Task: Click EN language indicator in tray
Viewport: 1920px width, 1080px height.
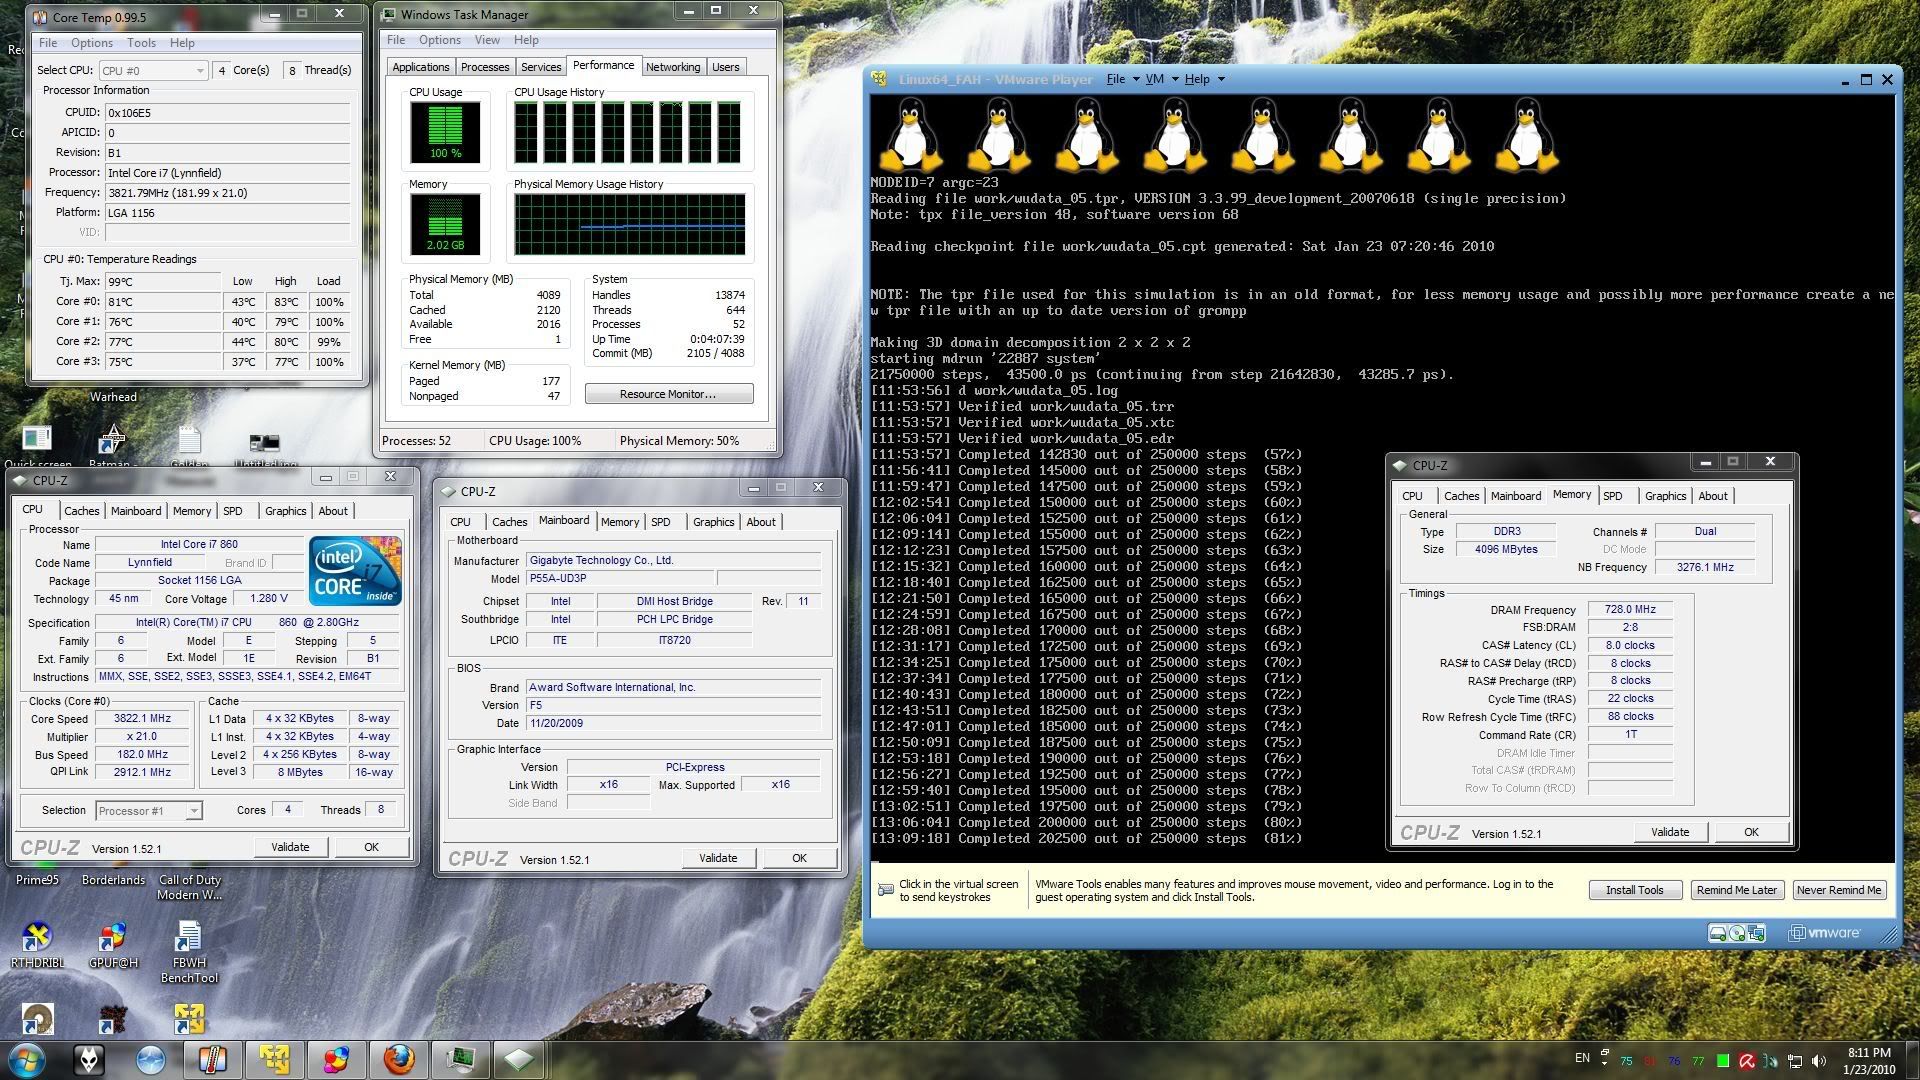Action: (1582, 1058)
